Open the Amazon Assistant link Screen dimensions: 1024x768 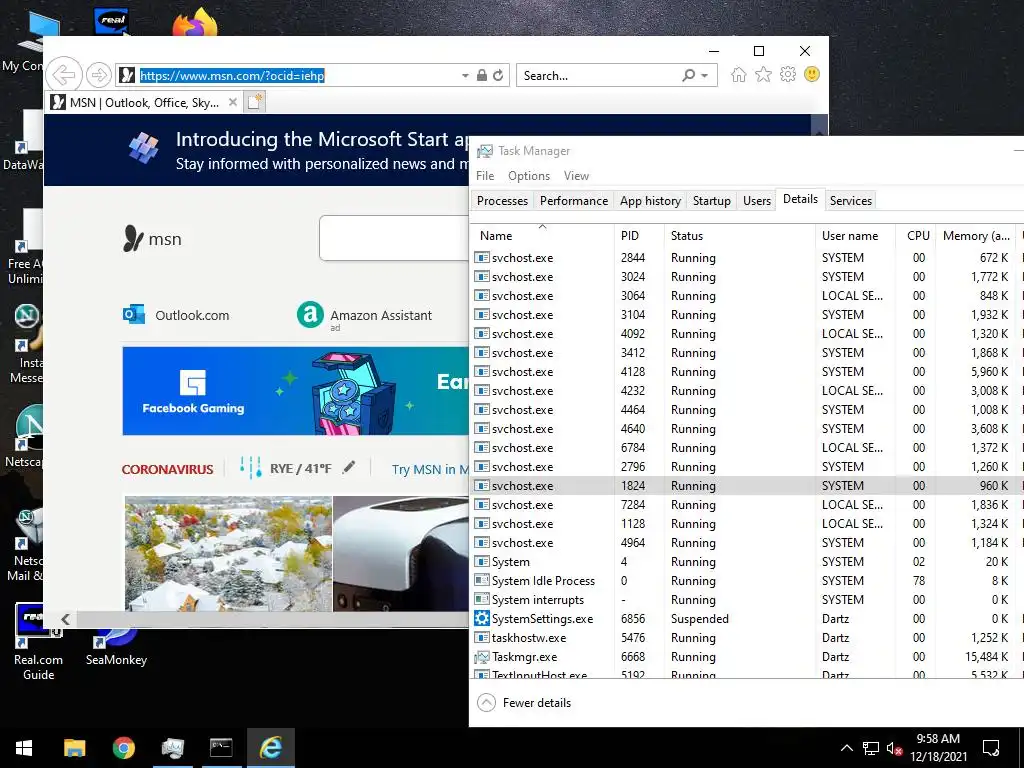click(x=364, y=315)
